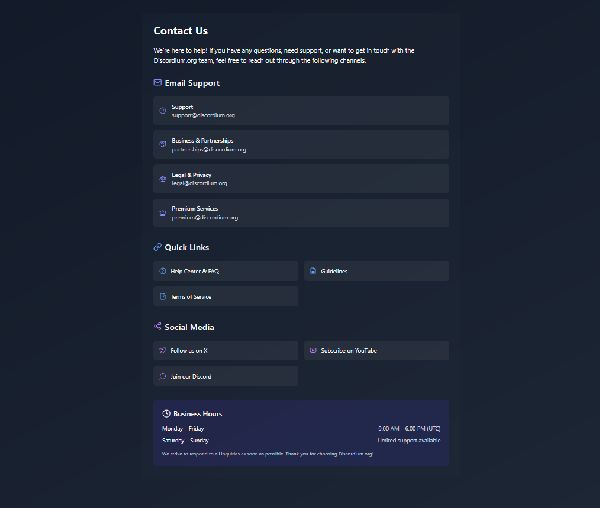Select Follow us on X
Viewport: 600px width, 508px height.
point(189,351)
